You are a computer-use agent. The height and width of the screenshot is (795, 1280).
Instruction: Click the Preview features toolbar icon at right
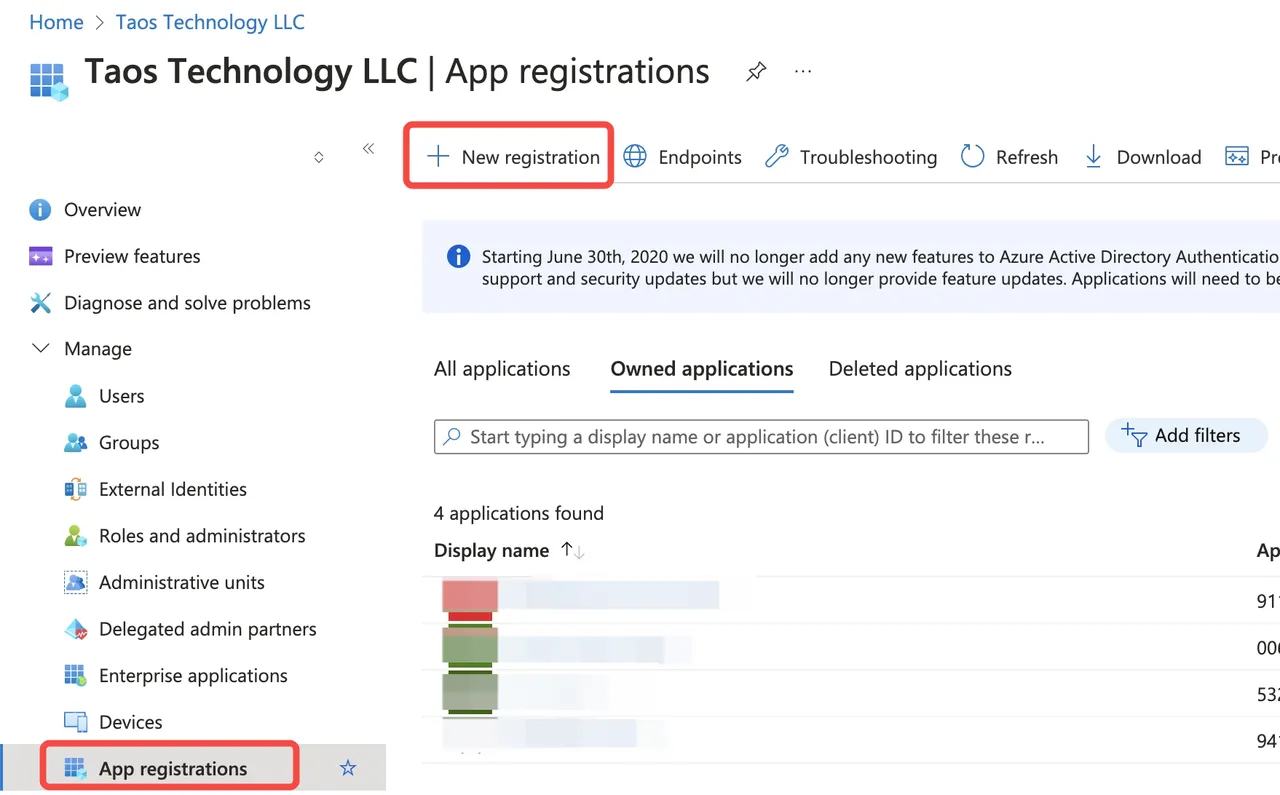click(x=1237, y=157)
